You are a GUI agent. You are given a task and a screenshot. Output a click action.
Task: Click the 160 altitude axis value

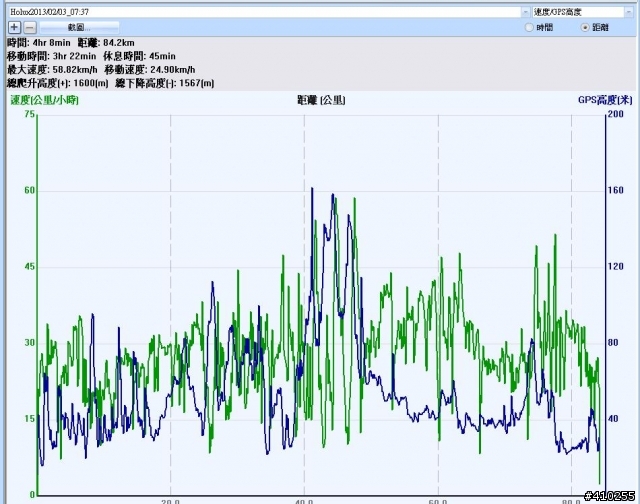pos(616,190)
